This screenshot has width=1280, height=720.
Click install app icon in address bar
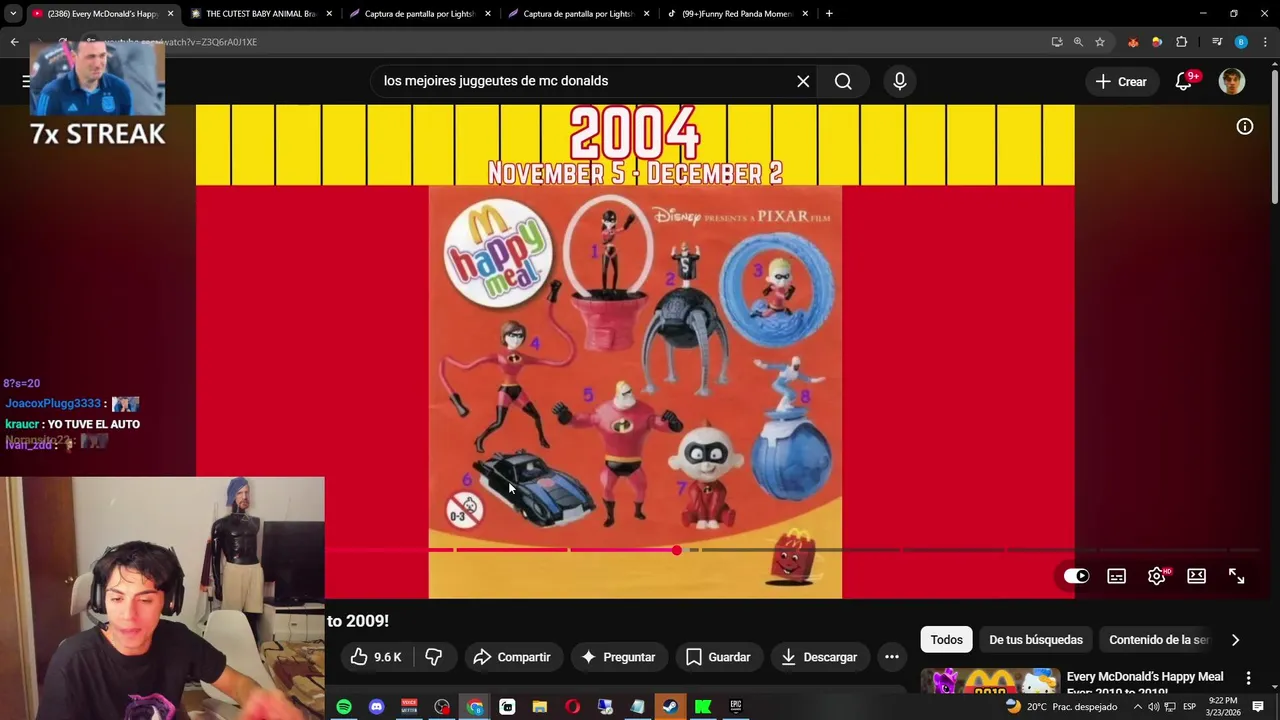click(x=1057, y=42)
